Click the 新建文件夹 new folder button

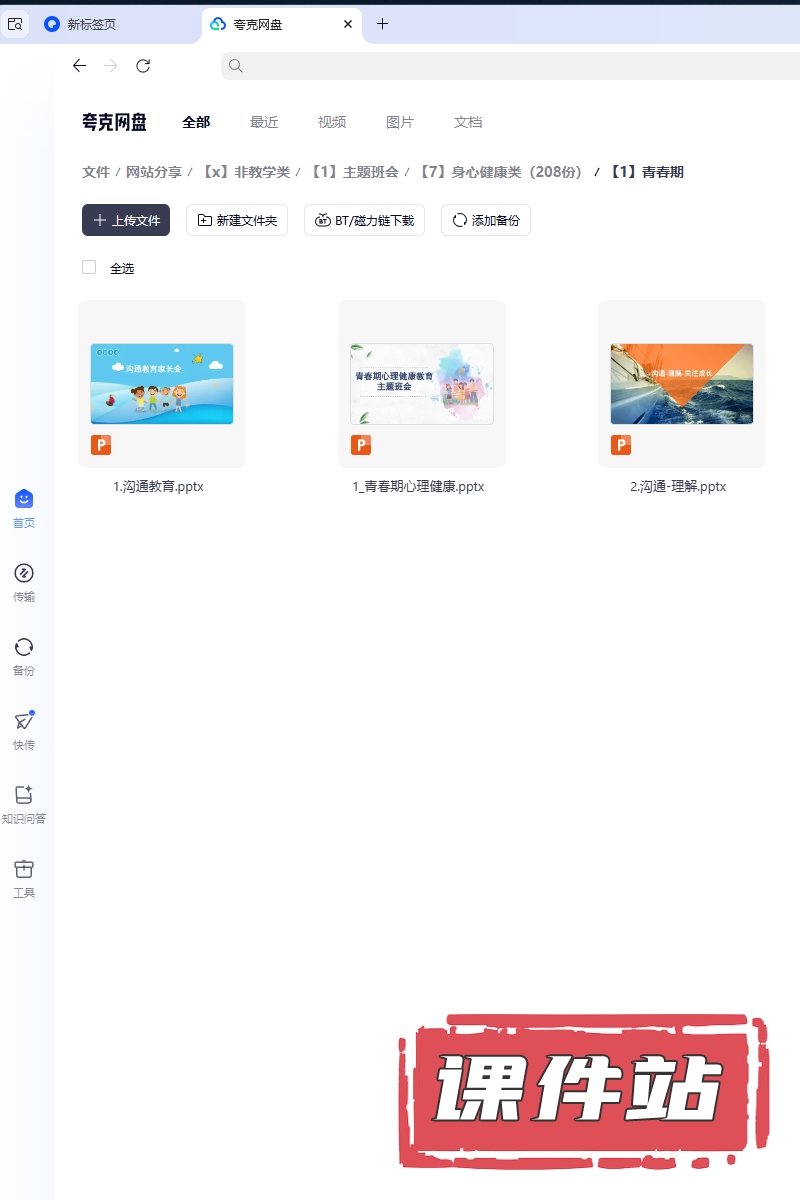click(238, 220)
